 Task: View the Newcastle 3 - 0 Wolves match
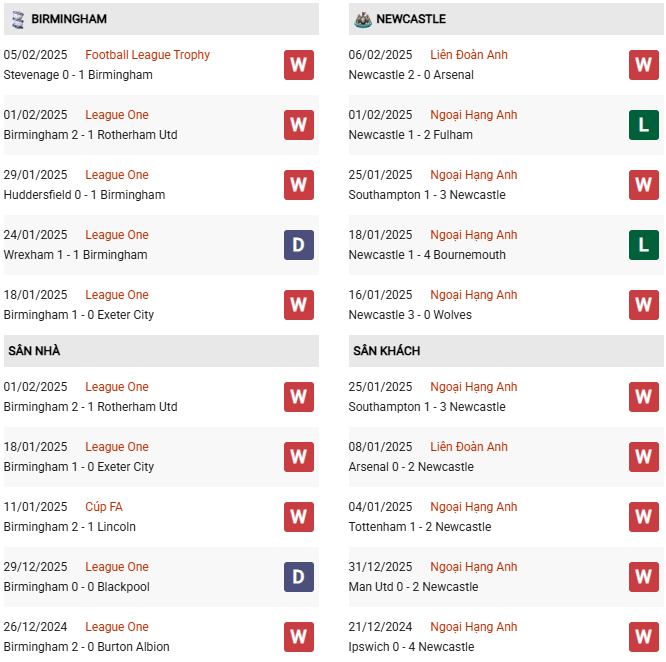pos(410,315)
